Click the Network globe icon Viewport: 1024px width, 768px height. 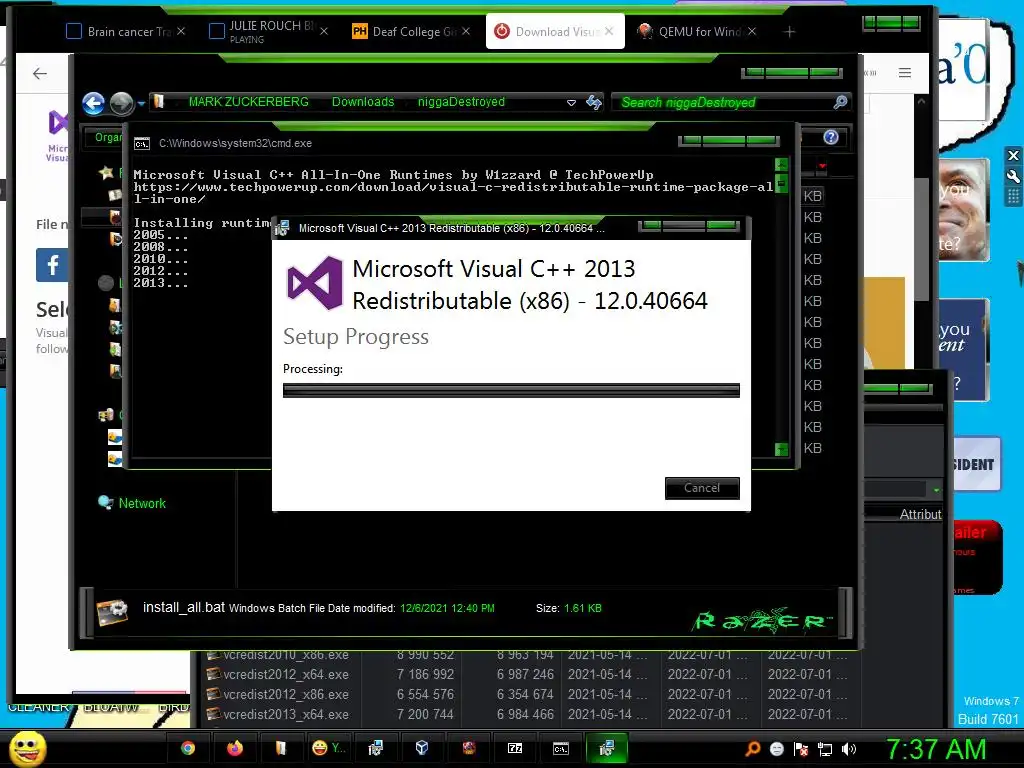click(106, 502)
